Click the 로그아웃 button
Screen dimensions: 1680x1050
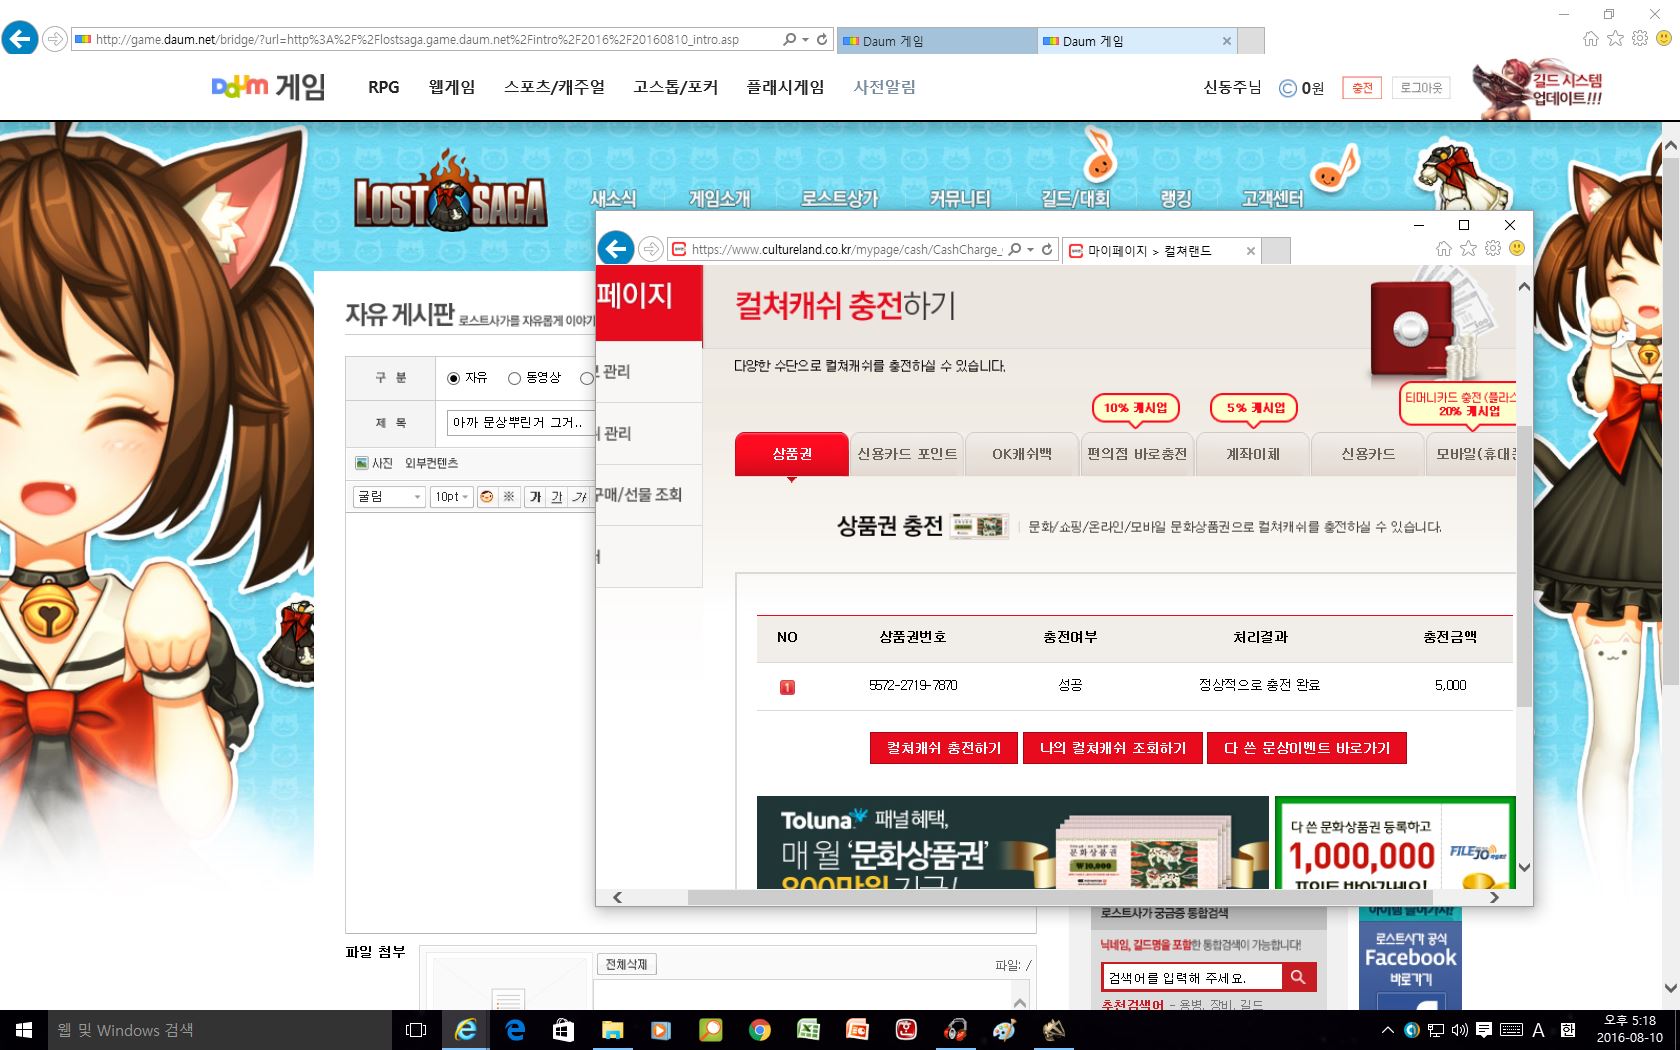1421,88
